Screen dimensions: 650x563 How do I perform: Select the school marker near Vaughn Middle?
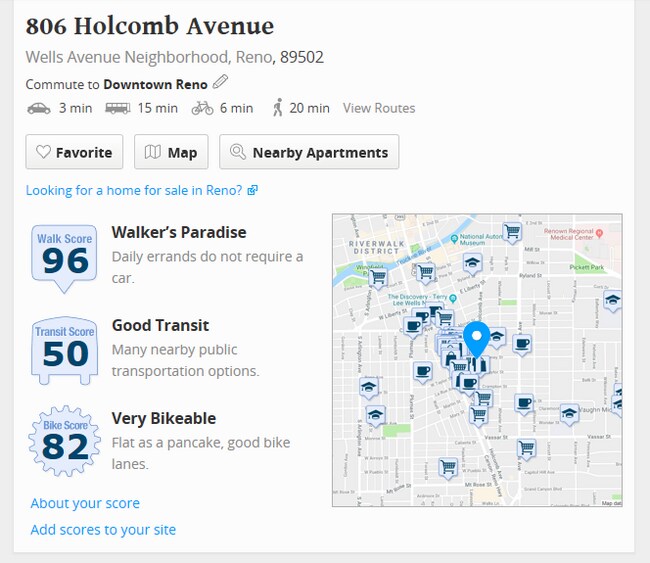pos(569,412)
